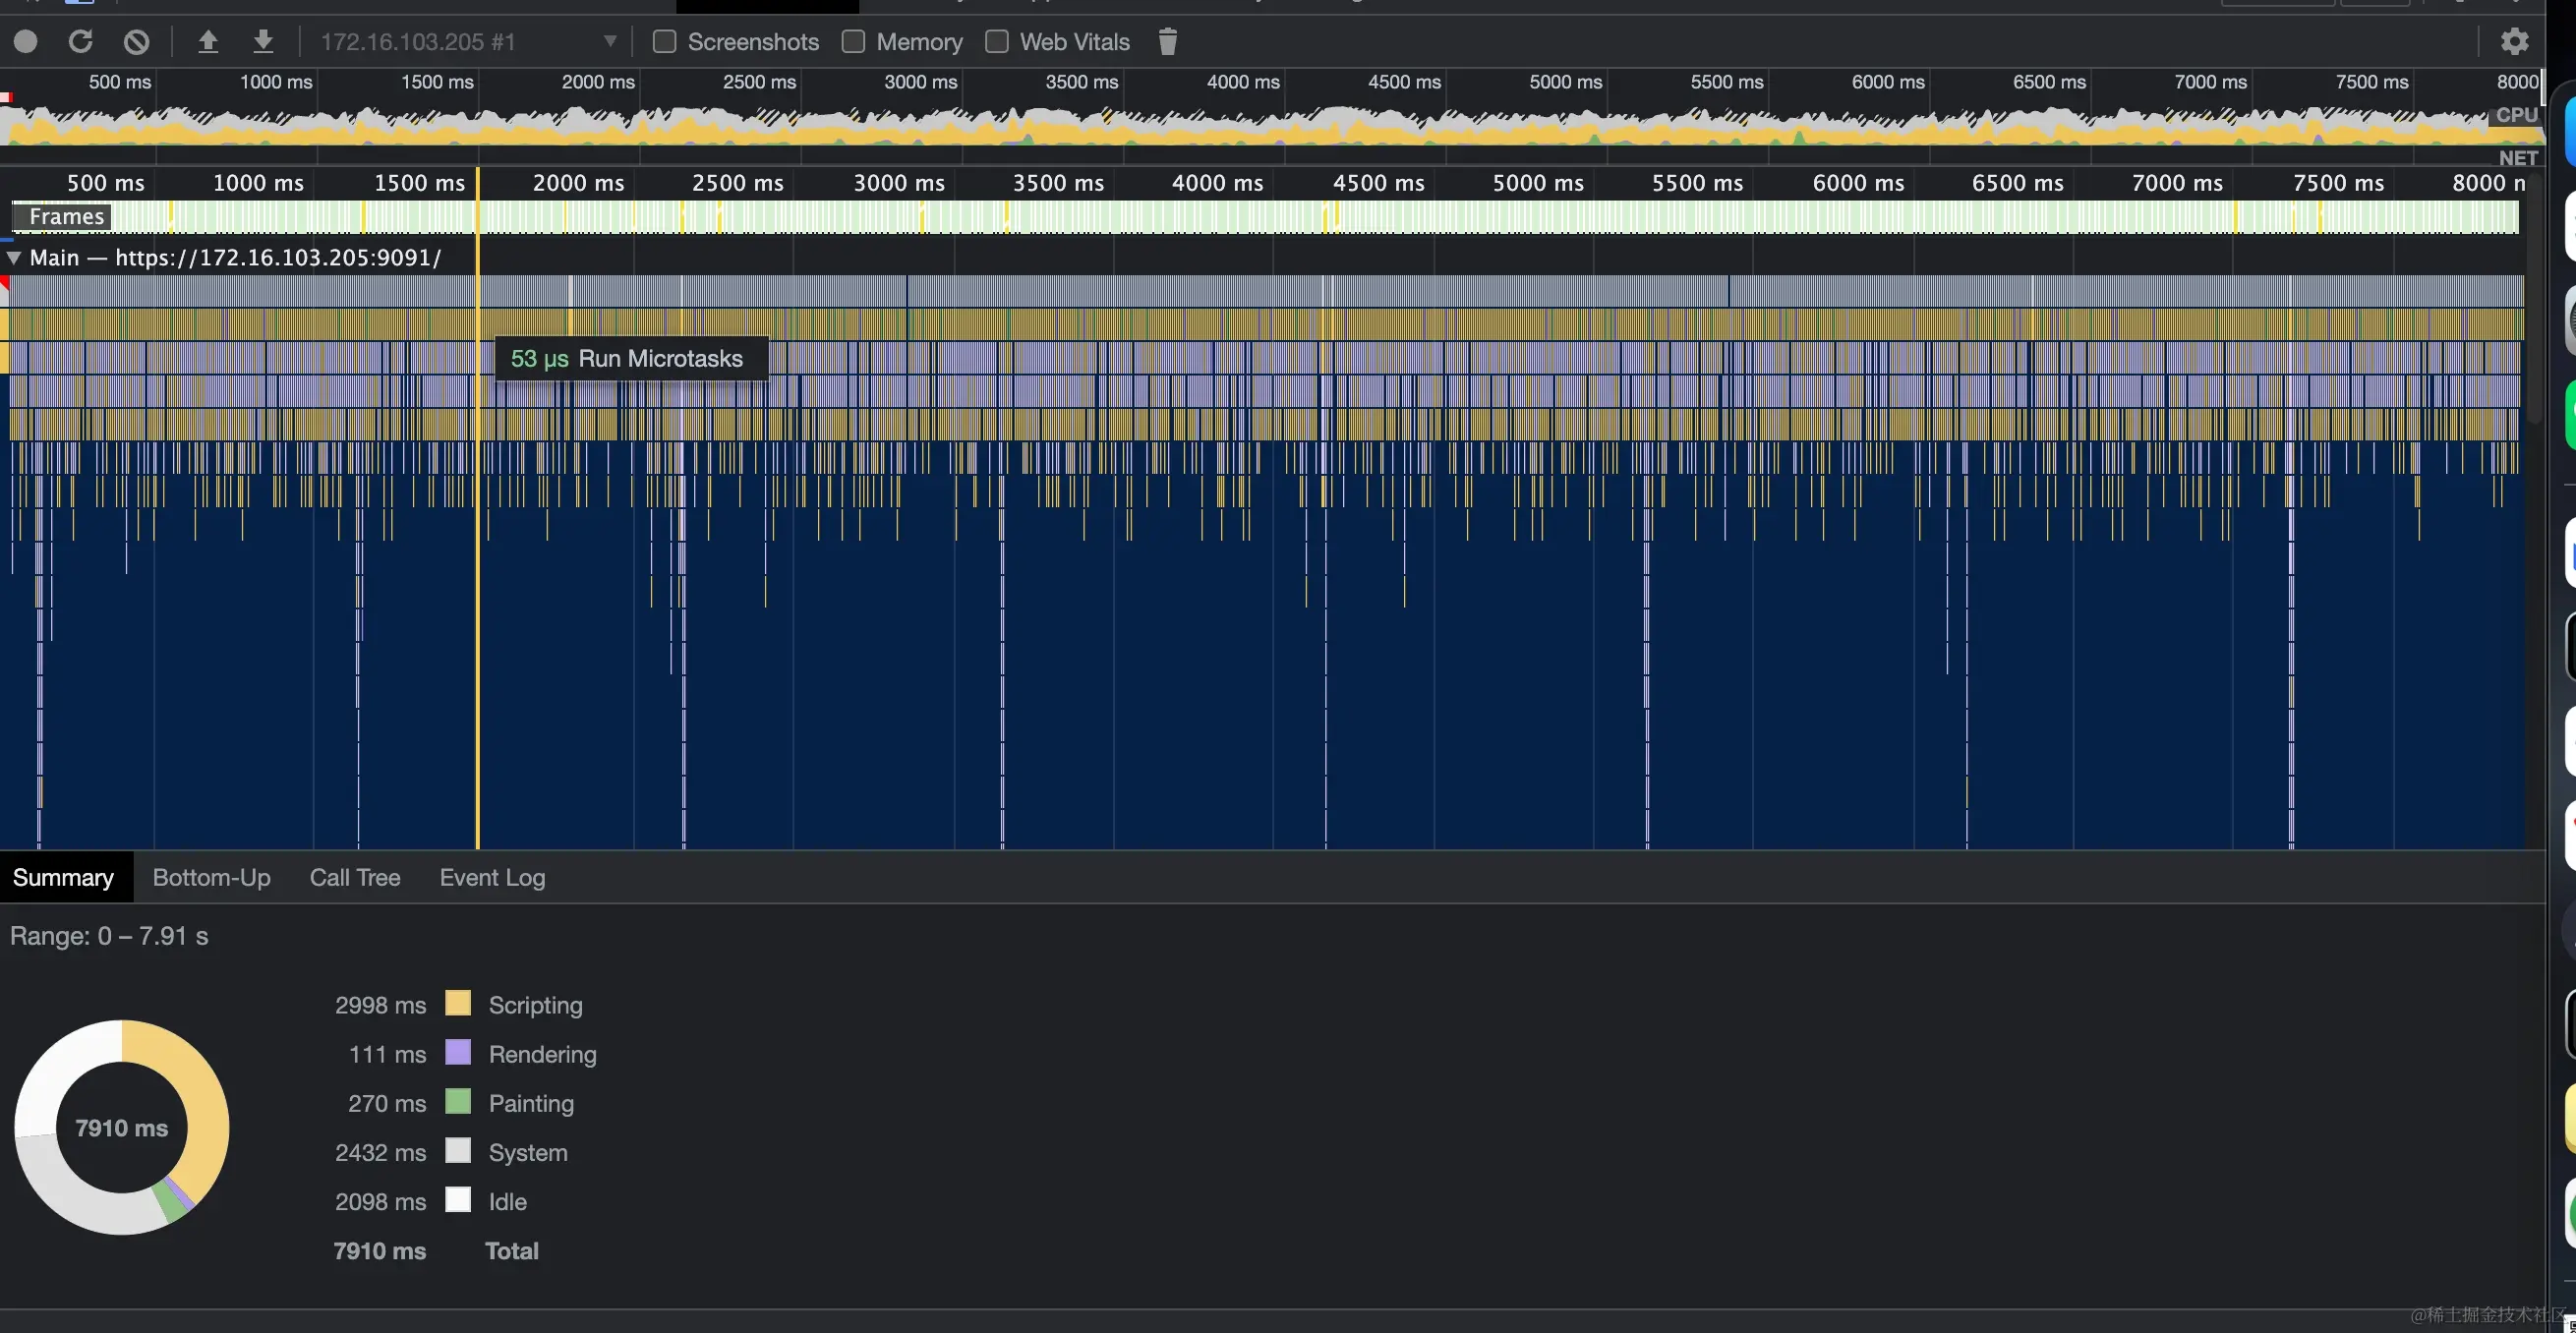Toggle the Web Vitals checkbox

pyautogui.click(x=996, y=41)
